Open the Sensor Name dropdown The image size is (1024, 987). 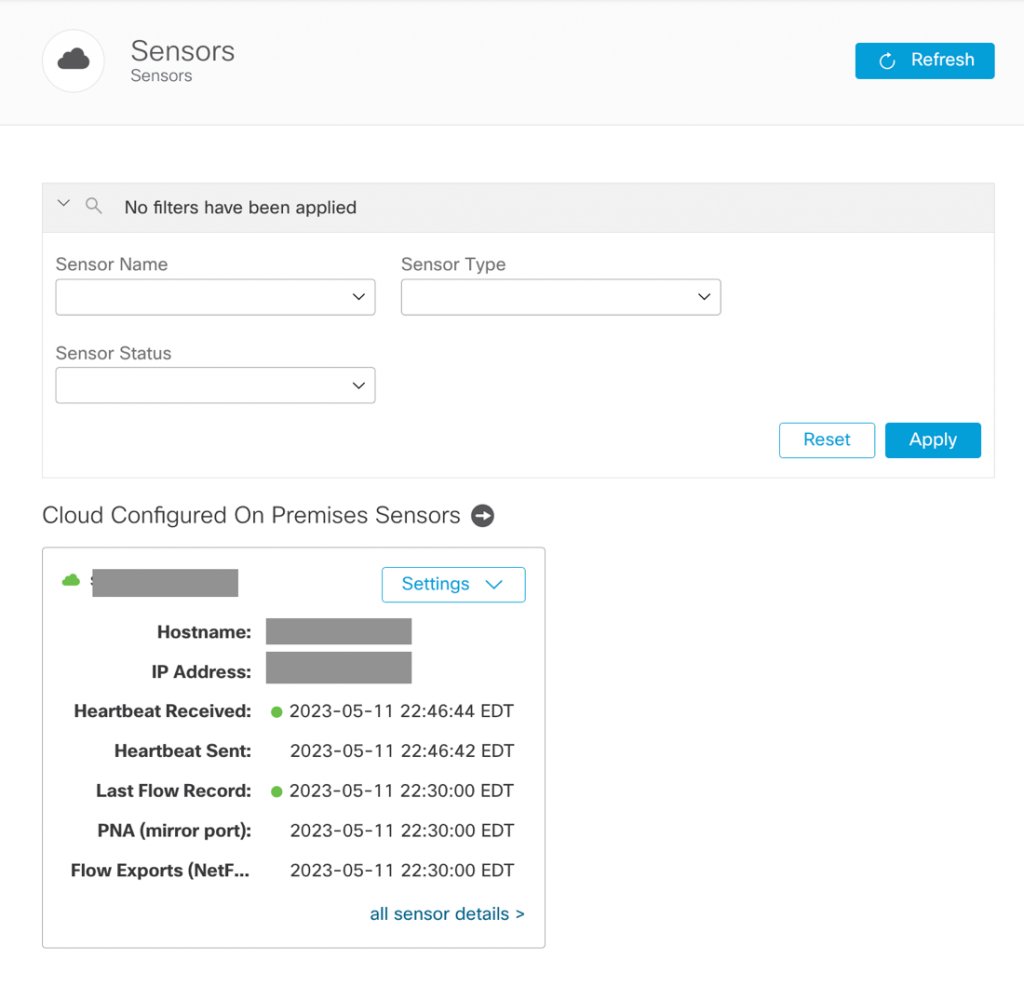[x=215, y=297]
